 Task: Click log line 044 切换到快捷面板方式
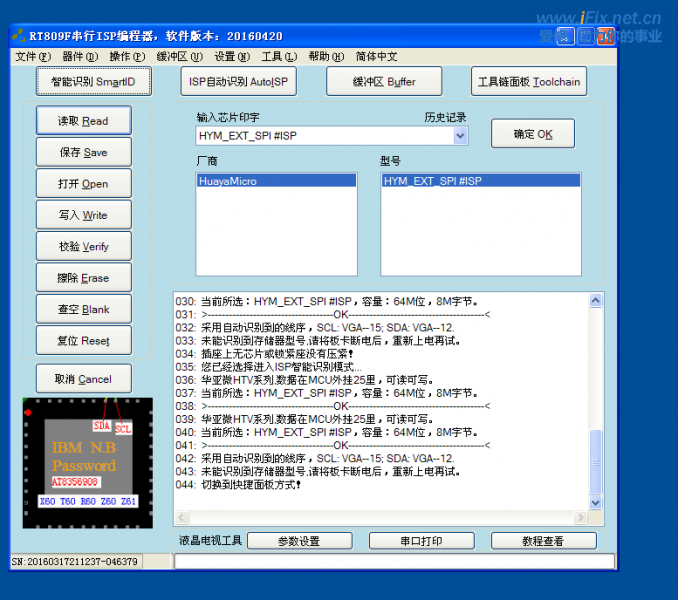238,485
